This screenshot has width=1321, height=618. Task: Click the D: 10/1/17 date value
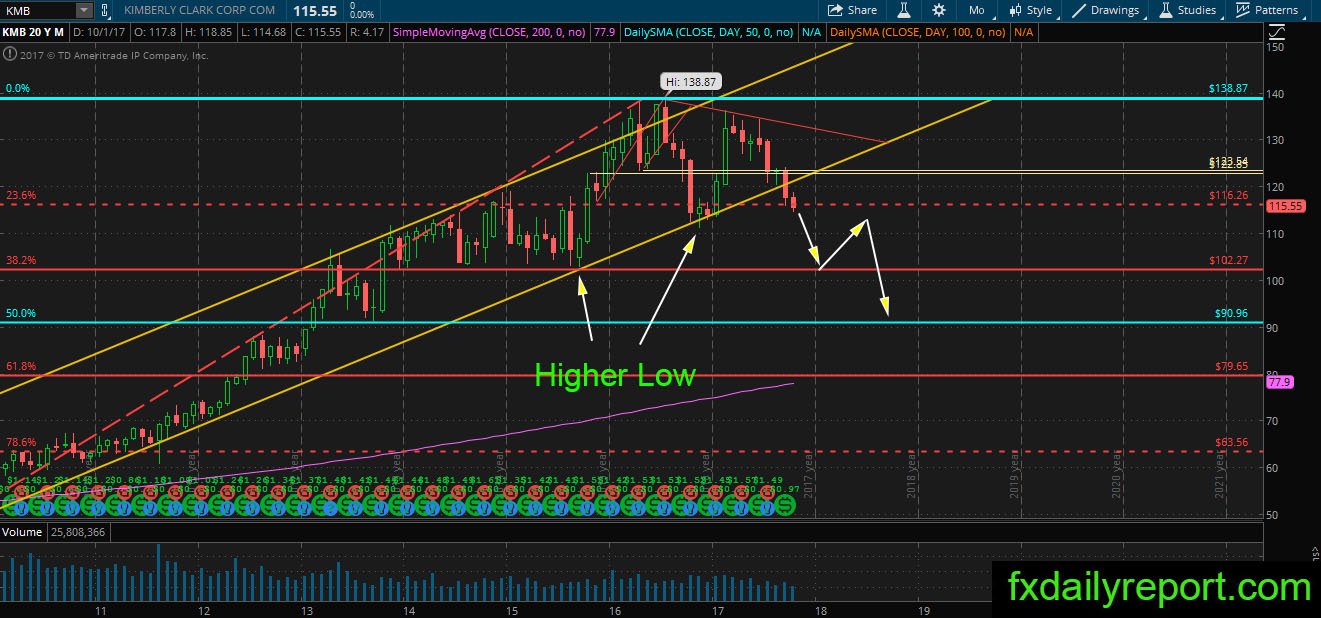tap(99, 32)
